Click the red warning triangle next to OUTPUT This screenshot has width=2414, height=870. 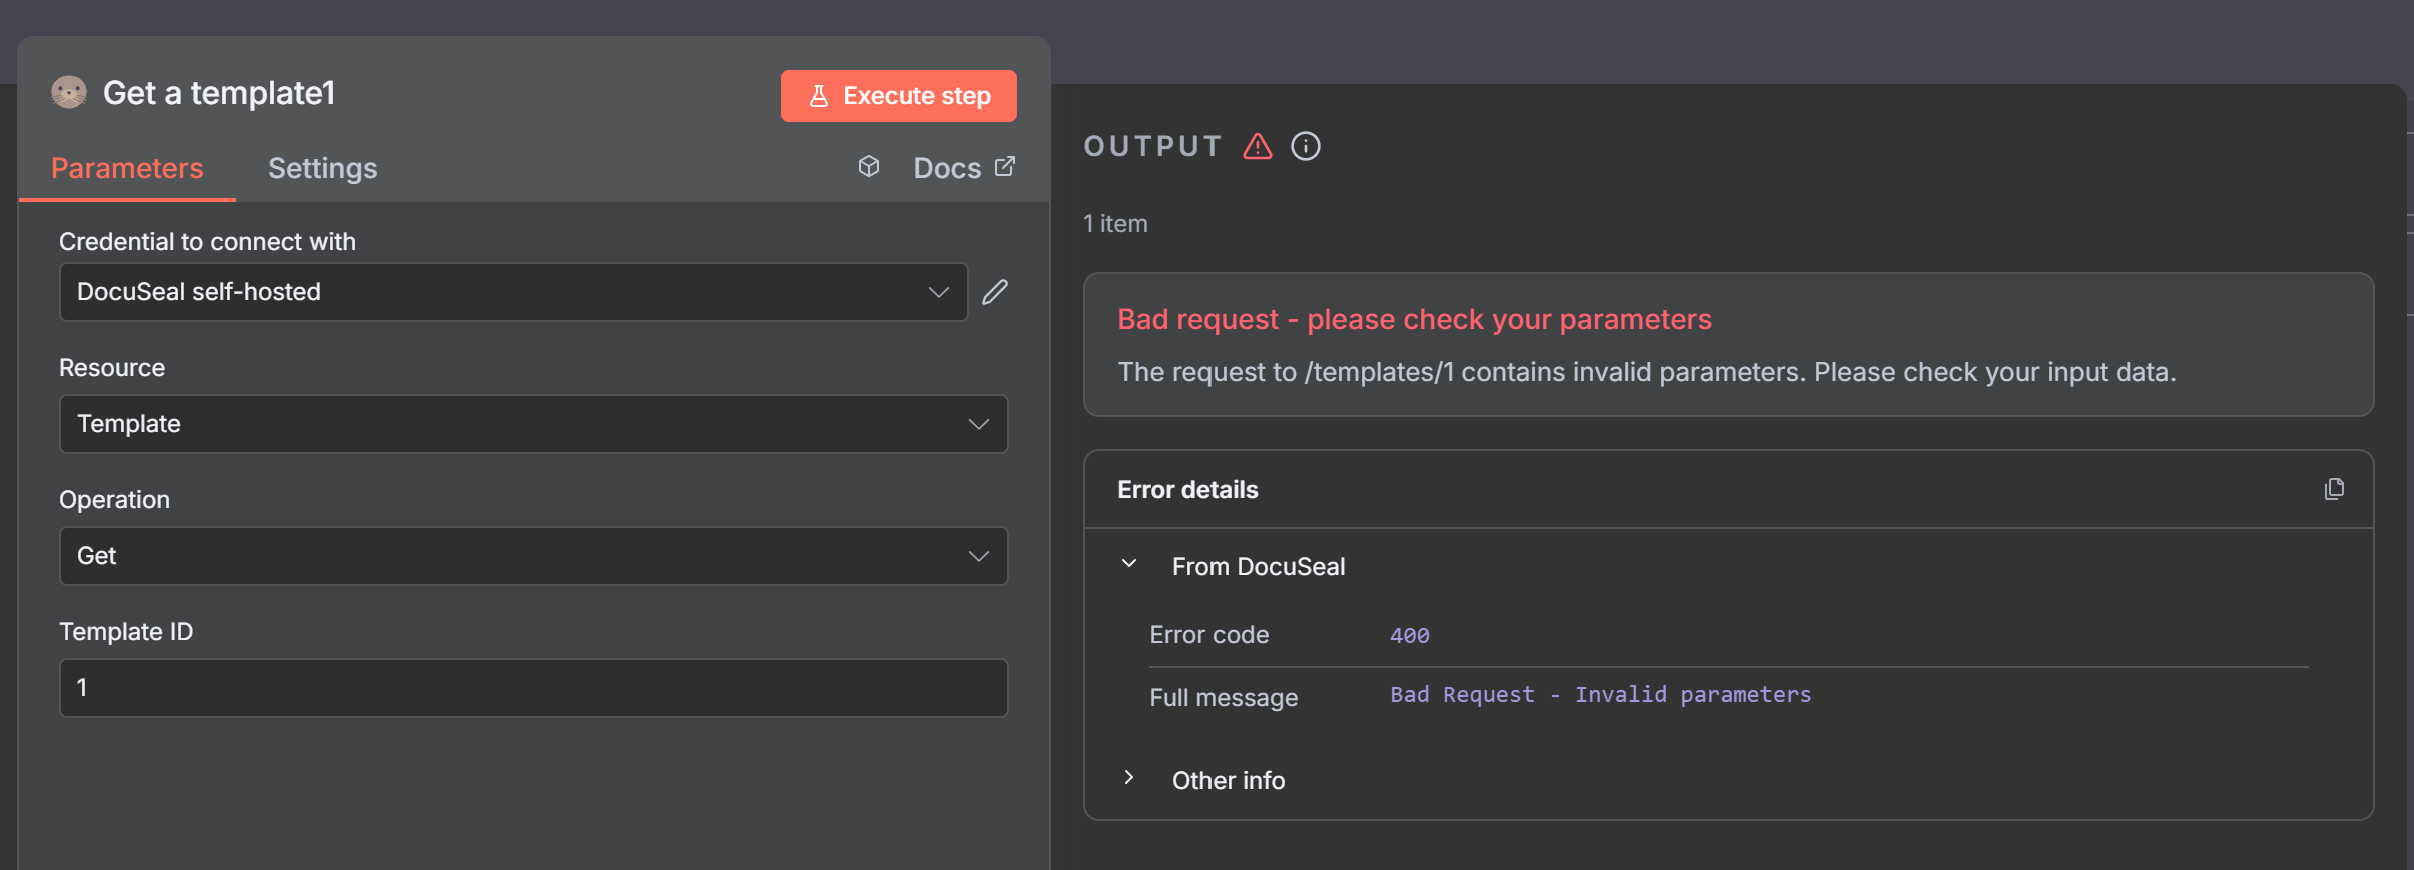[x=1258, y=146]
